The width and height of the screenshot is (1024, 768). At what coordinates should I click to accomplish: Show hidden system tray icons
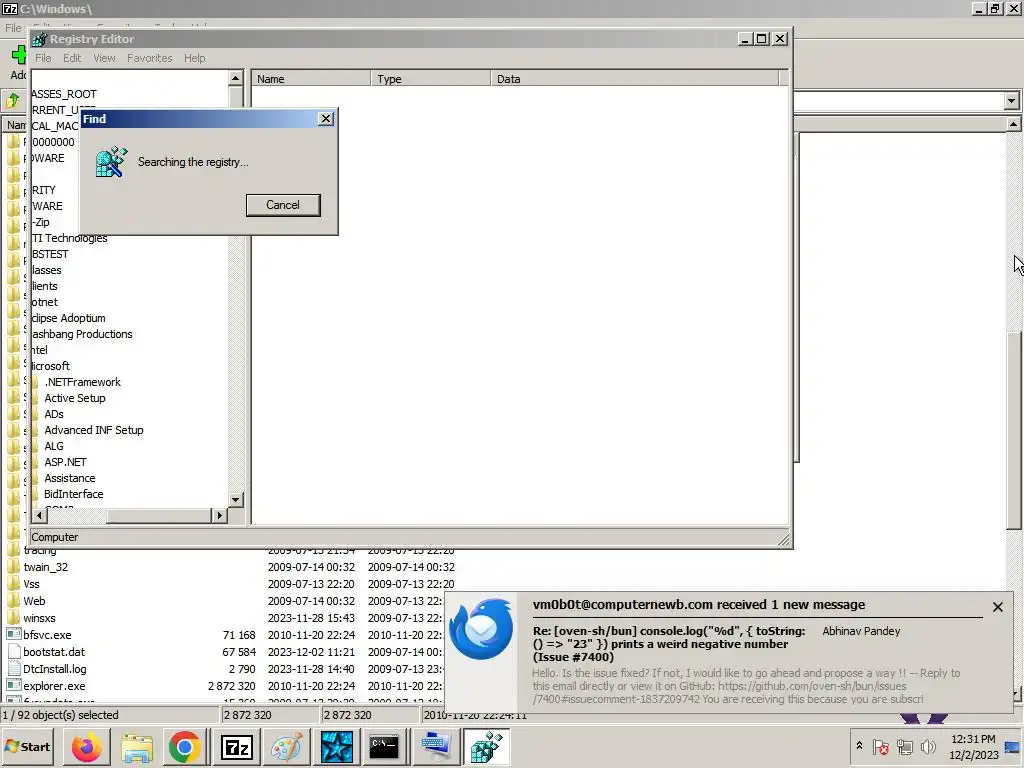pyautogui.click(x=859, y=746)
